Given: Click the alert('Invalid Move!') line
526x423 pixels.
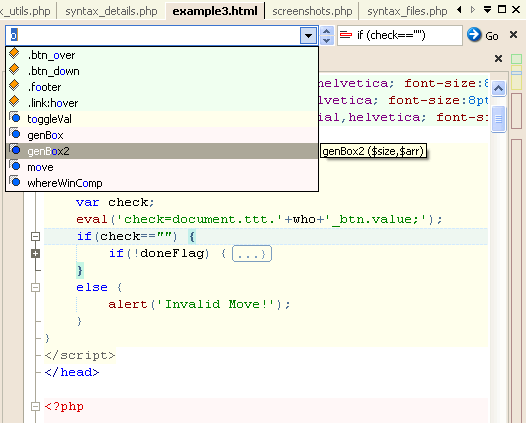Looking at the screenshot, I should coord(199,304).
